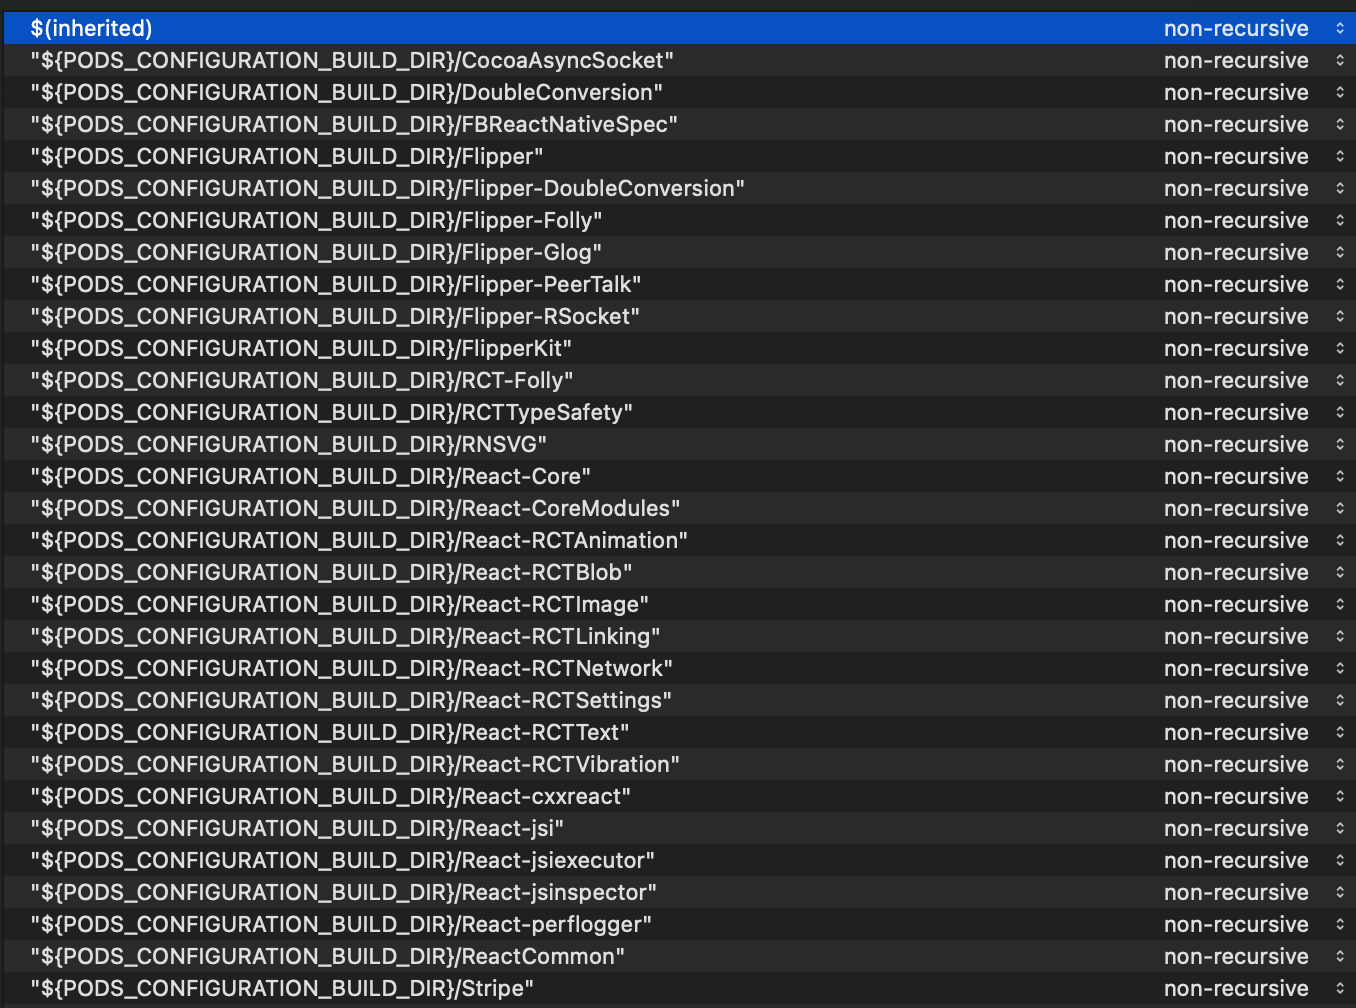Select the RNSVG path row
The width and height of the screenshot is (1356, 1008).
[680, 444]
